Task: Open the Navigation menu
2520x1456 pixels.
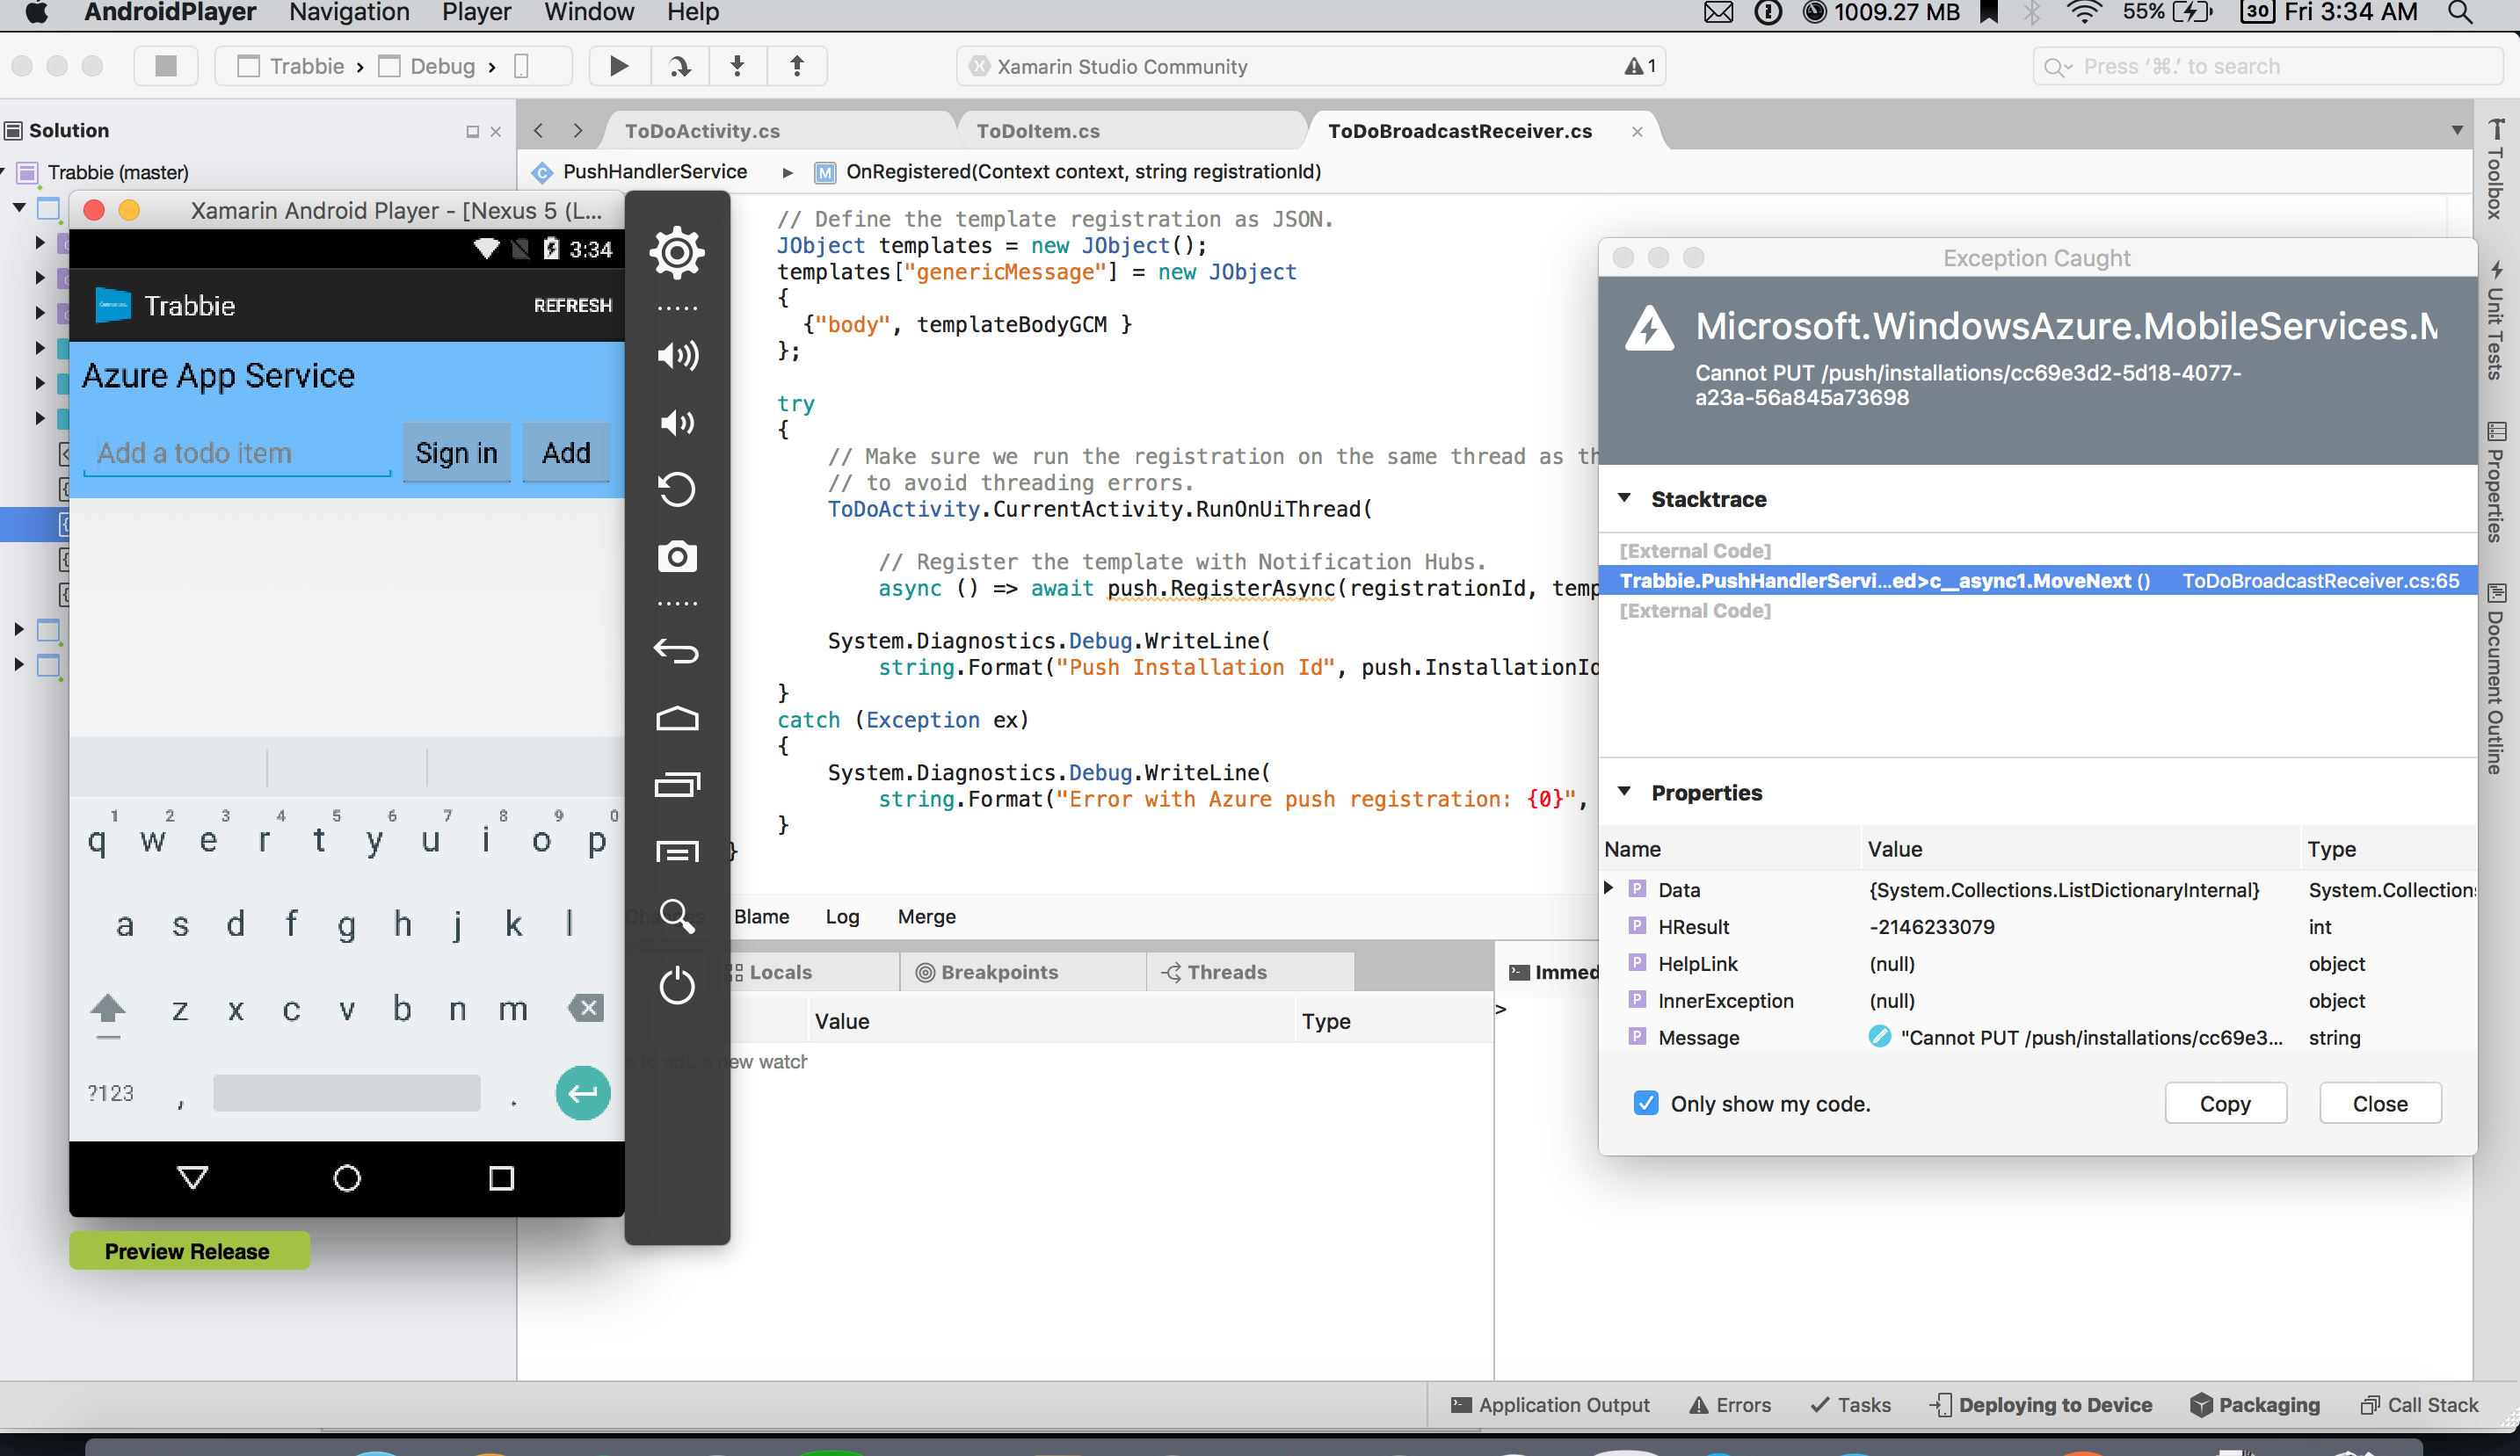Action: click(349, 13)
